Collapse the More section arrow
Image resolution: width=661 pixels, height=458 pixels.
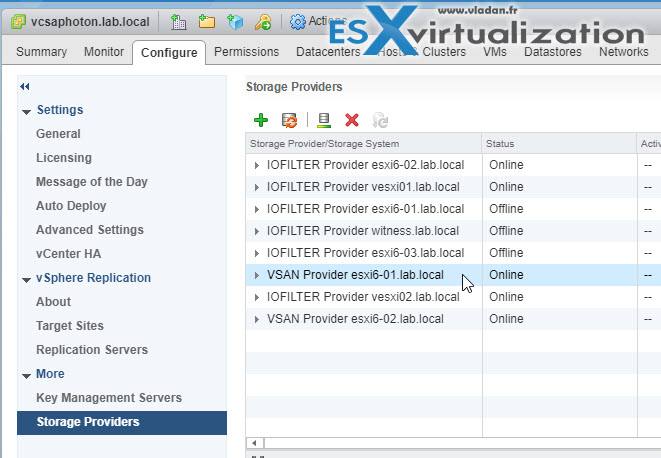pos(27,376)
